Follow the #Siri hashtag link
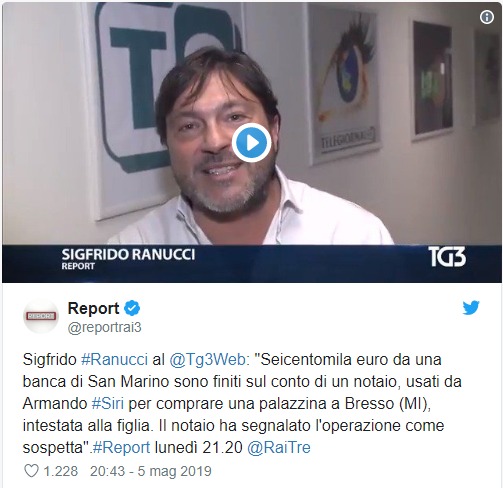Viewport: 503px width, 488px height. tap(108, 404)
